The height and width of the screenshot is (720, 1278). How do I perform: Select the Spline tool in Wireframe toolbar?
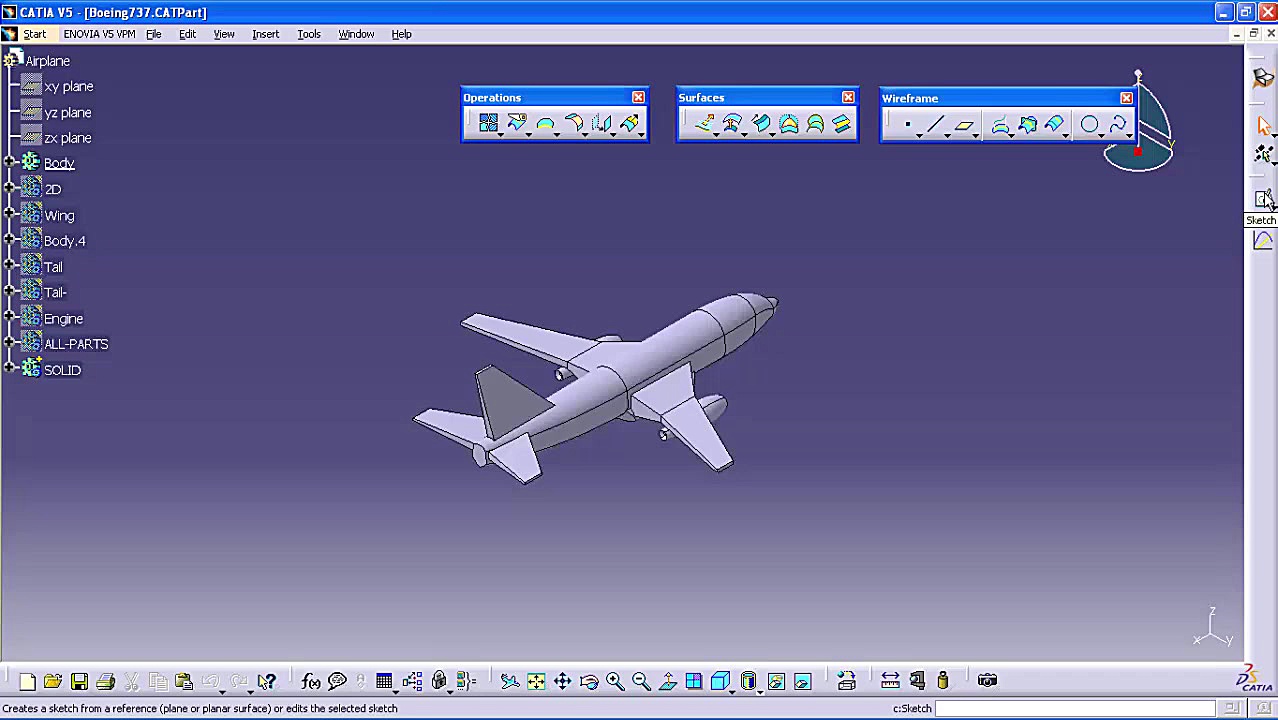pyautogui.click(x=1117, y=124)
